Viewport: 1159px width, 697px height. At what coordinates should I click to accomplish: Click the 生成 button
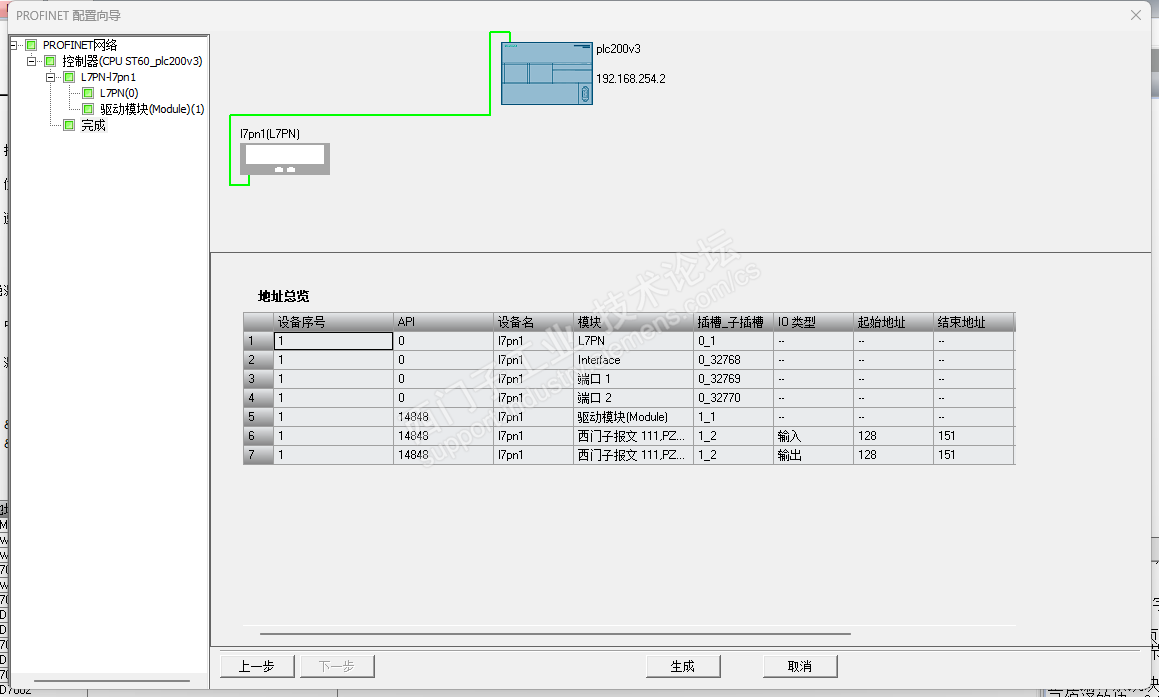pos(683,666)
